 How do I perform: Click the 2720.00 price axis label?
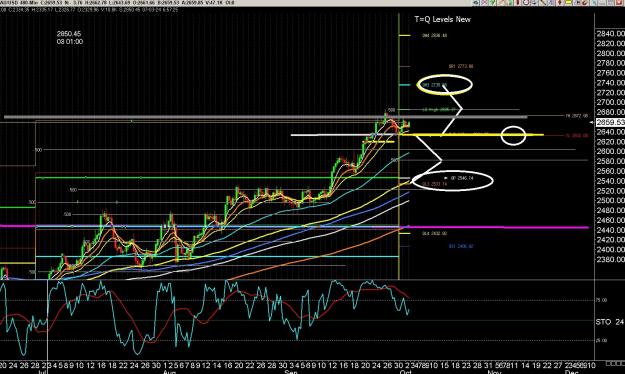[x=611, y=93]
